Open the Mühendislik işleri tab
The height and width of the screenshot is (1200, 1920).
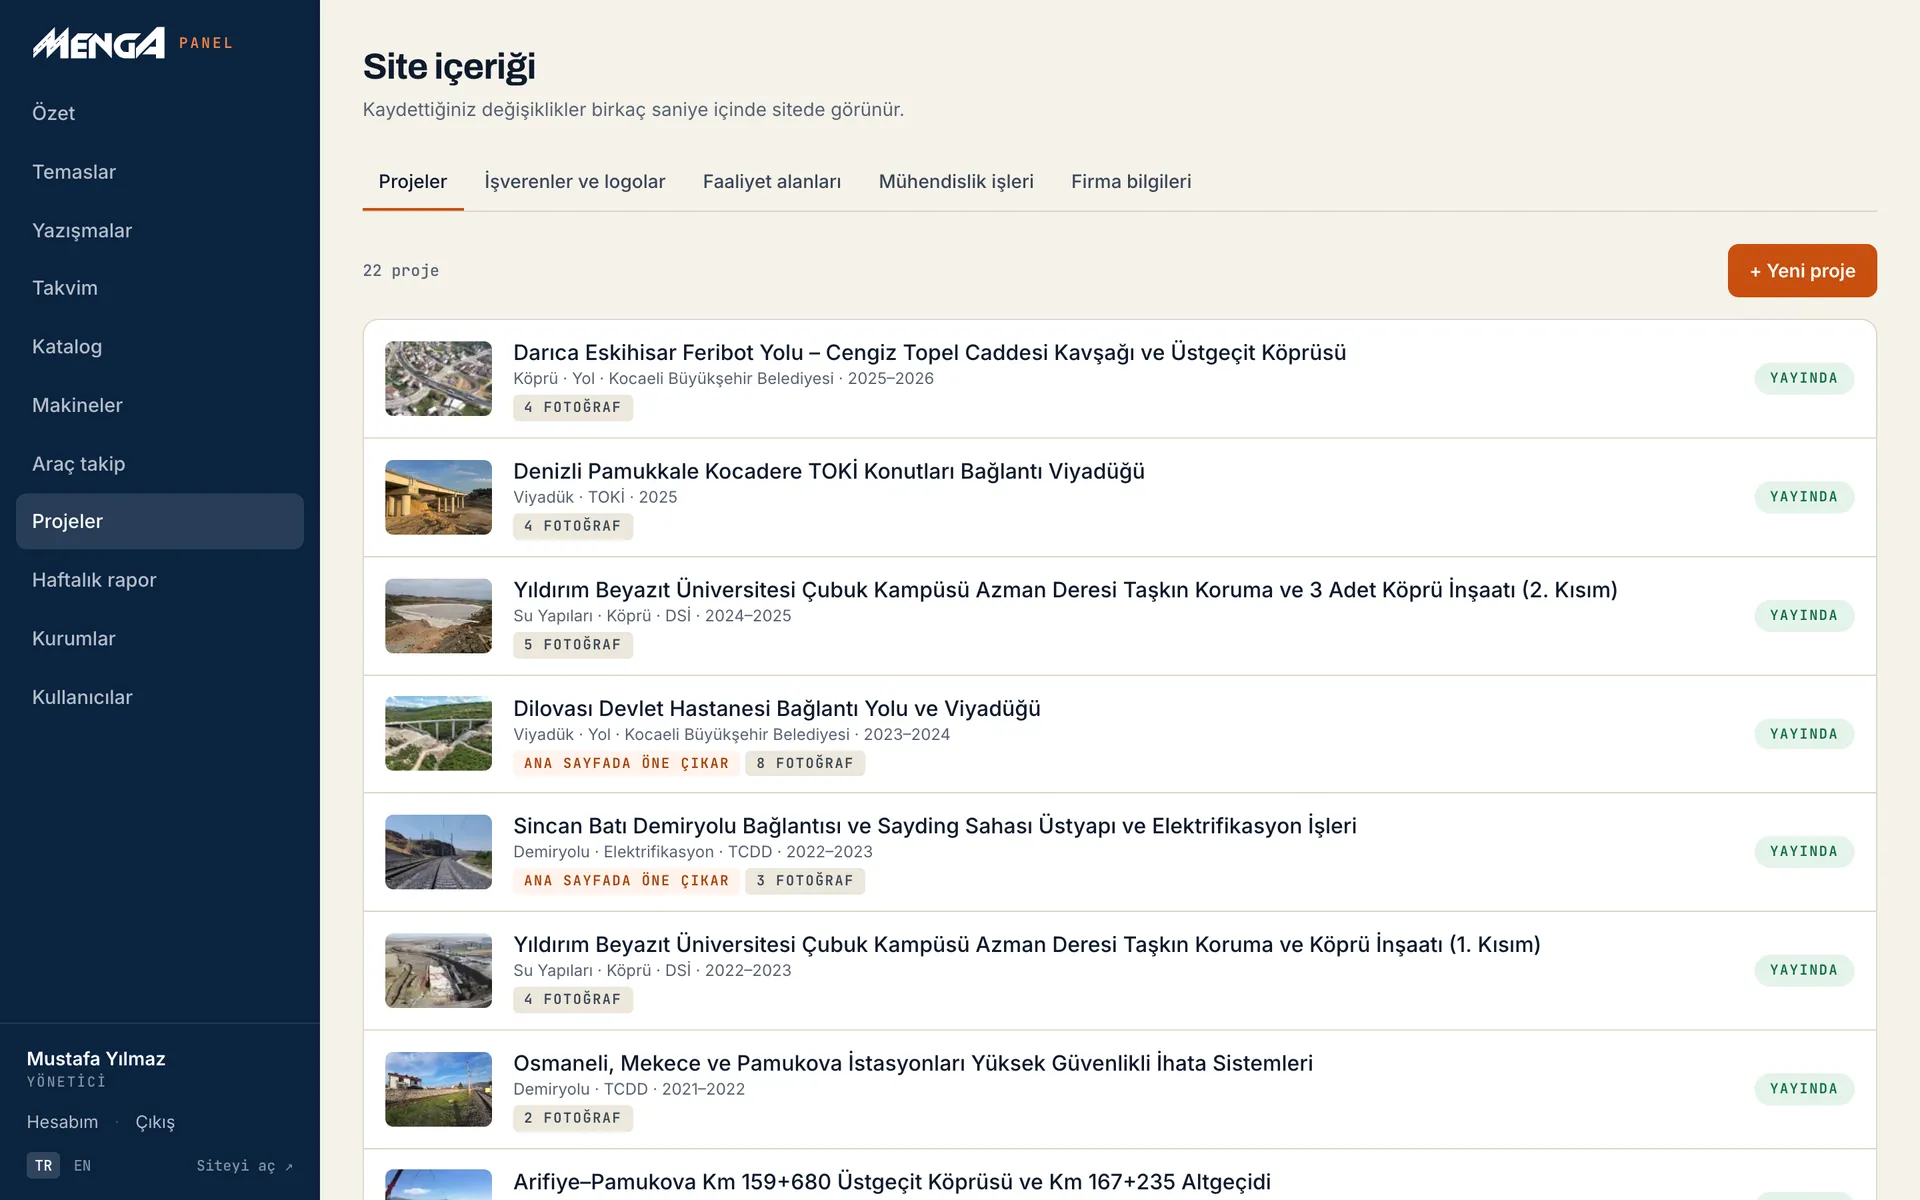pyautogui.click(x=956, y=182)
